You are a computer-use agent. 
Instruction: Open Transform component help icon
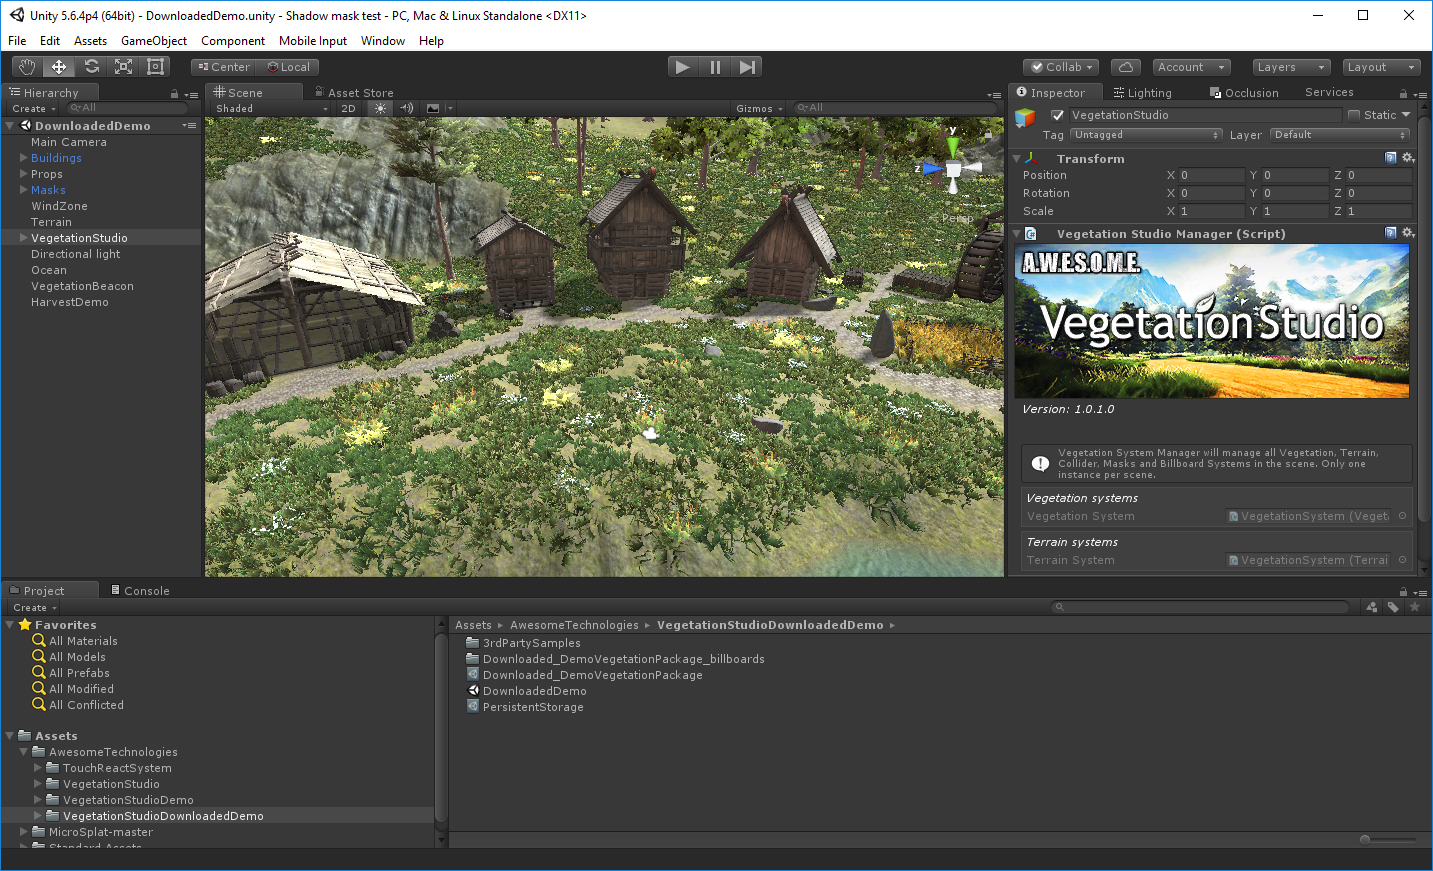[x=1391, y=158]
